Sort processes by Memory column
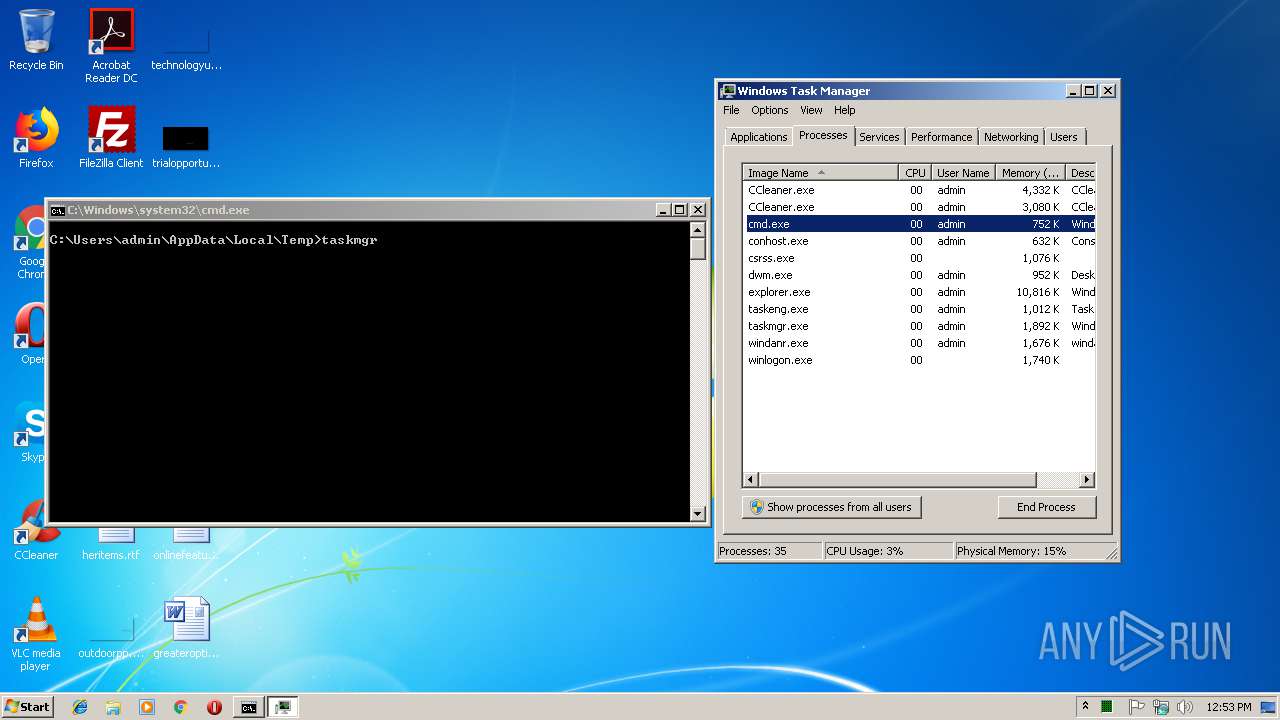 pyautogui.click(x=1031, y=173)
